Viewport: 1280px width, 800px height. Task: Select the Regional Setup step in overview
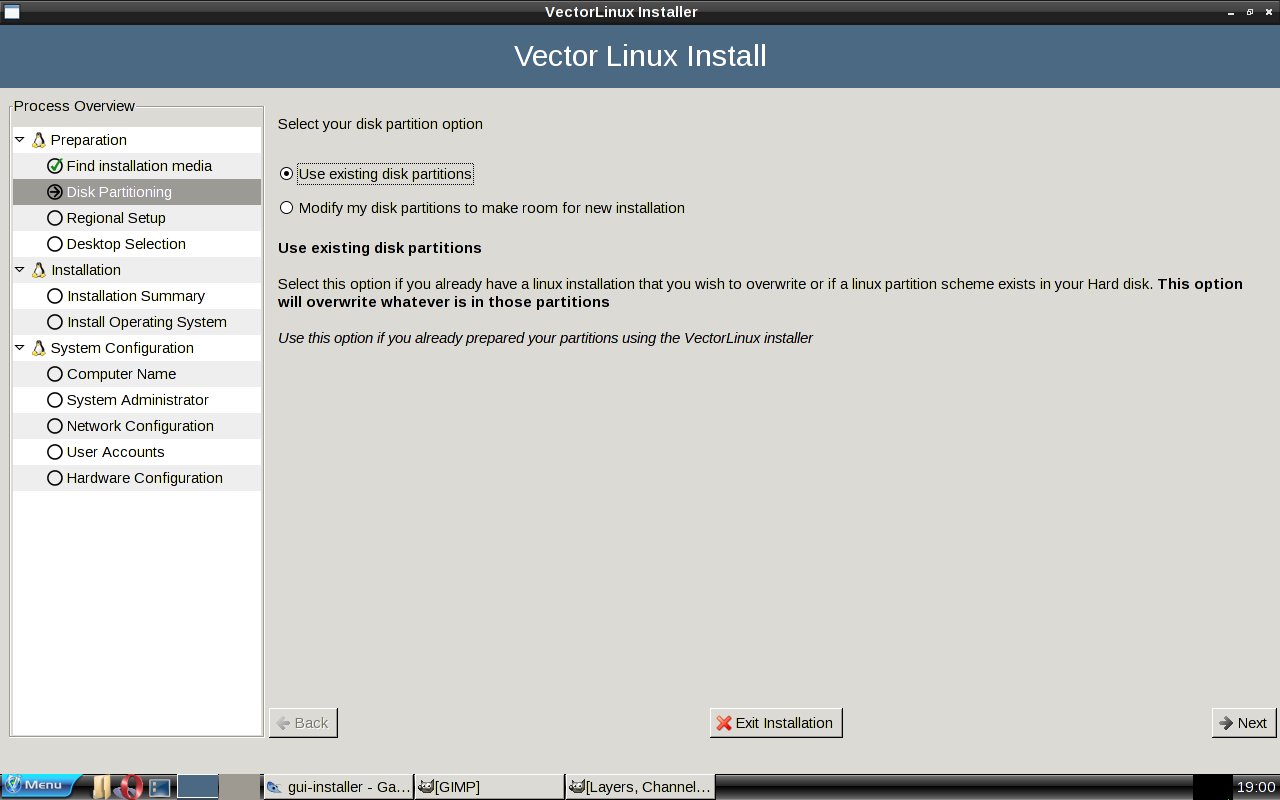(116, 218)
